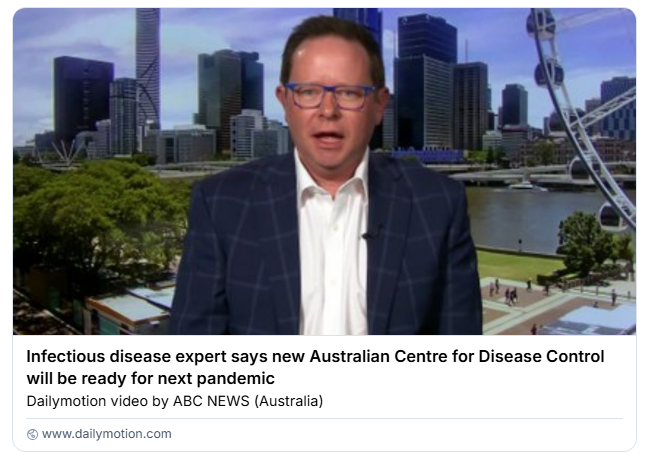This screenshot has height=460, width=650.
Task: Click the white open-collar shirt in thumbnail
Action: (332, 249)
